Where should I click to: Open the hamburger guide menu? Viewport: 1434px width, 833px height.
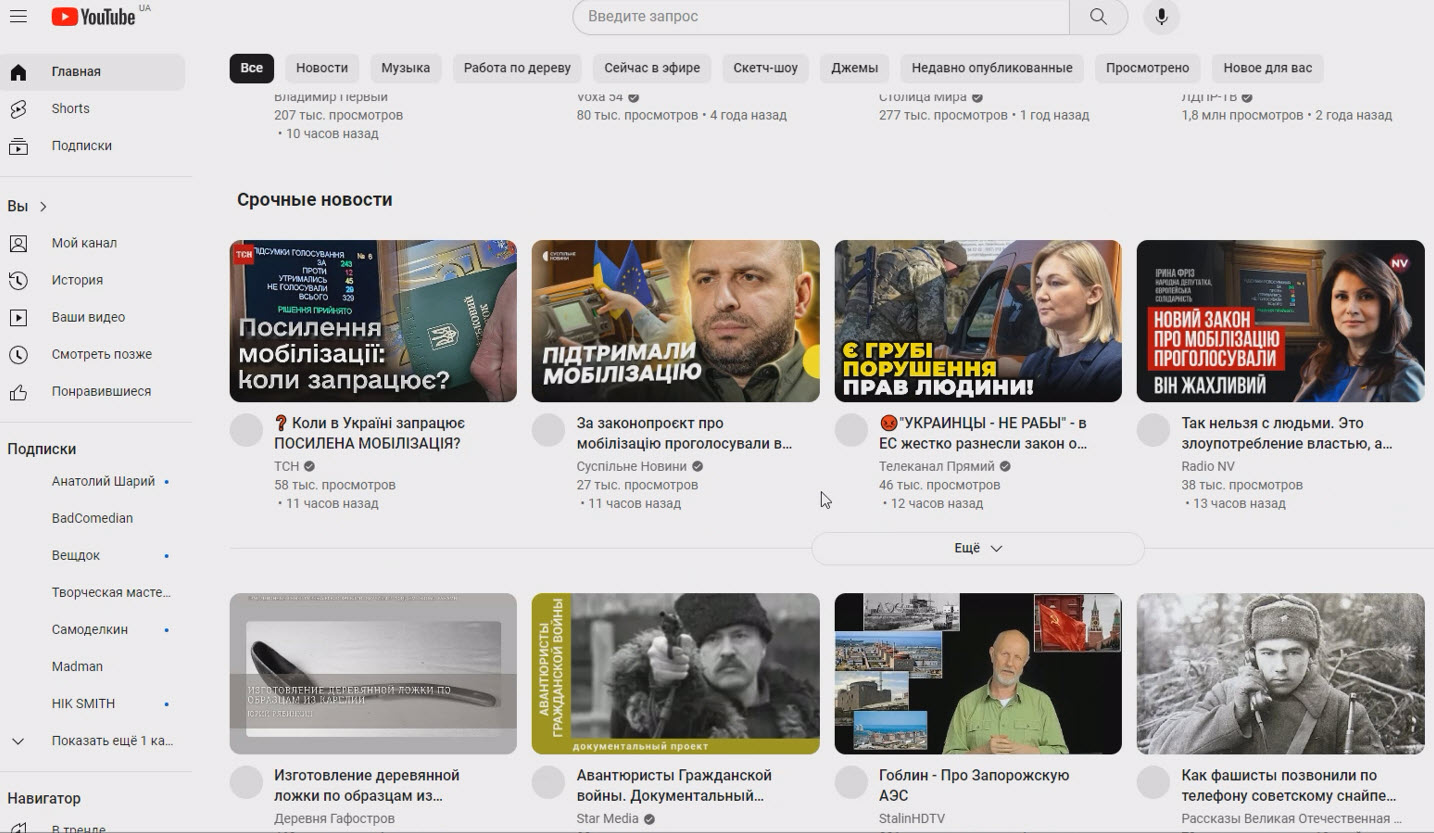pos(18,16)
